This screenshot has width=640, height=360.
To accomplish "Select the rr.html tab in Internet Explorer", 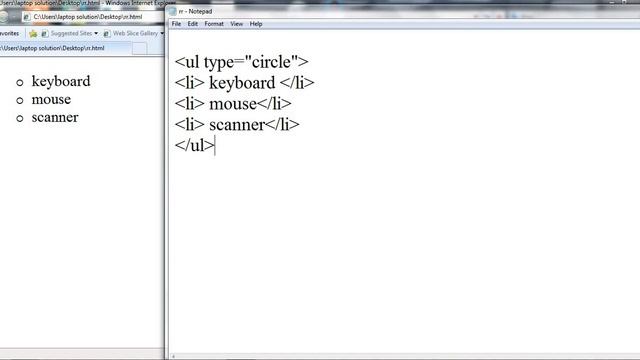I will tap(65, 48).
